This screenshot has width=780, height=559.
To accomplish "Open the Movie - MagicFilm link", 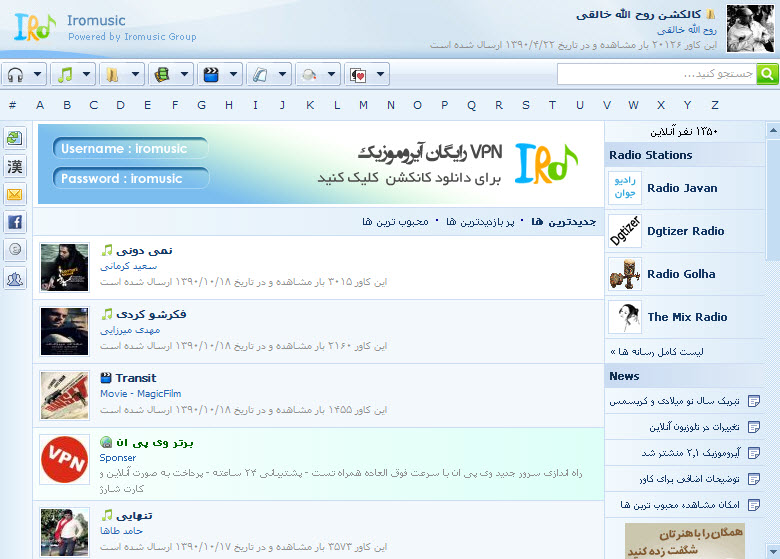I will pyautogui.click(x=140, y=393).
